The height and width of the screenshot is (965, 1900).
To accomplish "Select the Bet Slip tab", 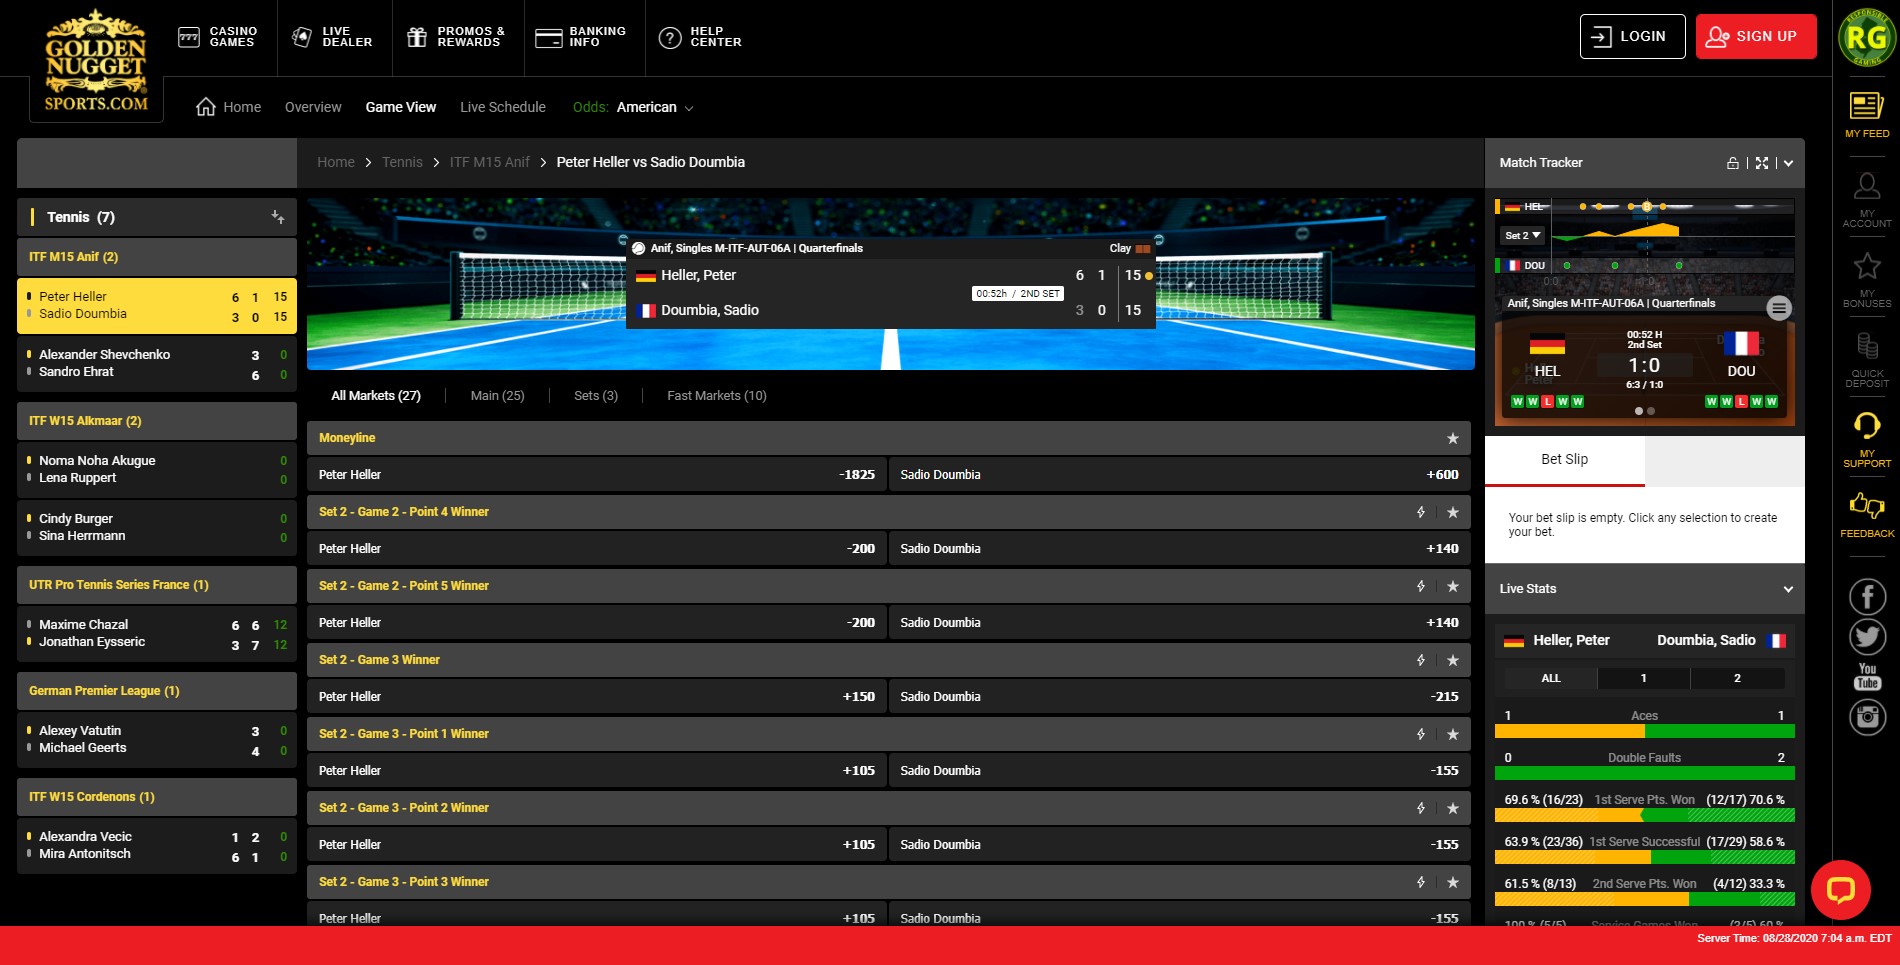I will click(x=1564, y=460).
